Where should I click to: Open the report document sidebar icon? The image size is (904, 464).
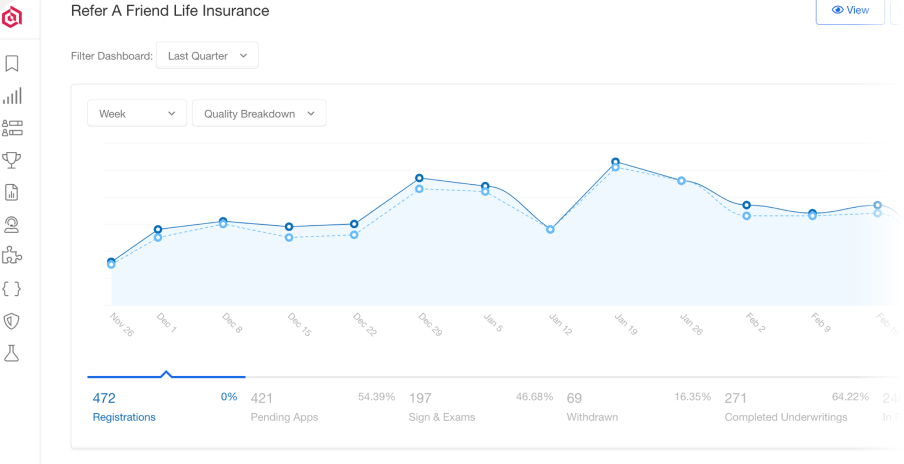[12, 192]
